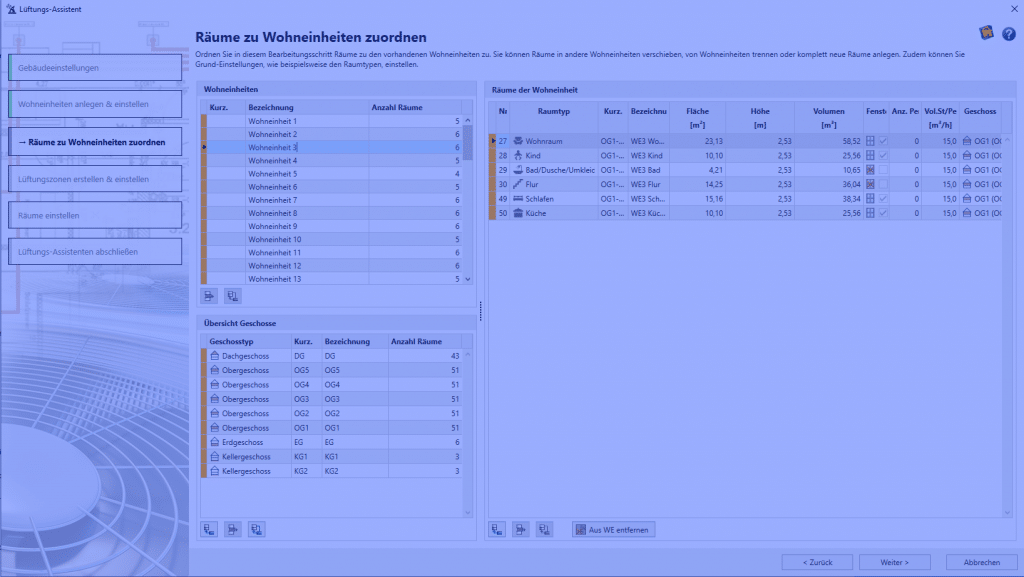Click the floor icon of the KG1 Kellergeschoss row
The width and height of the screenshot is (1024, 577).
pyautogui.click(x=214, y=456)
